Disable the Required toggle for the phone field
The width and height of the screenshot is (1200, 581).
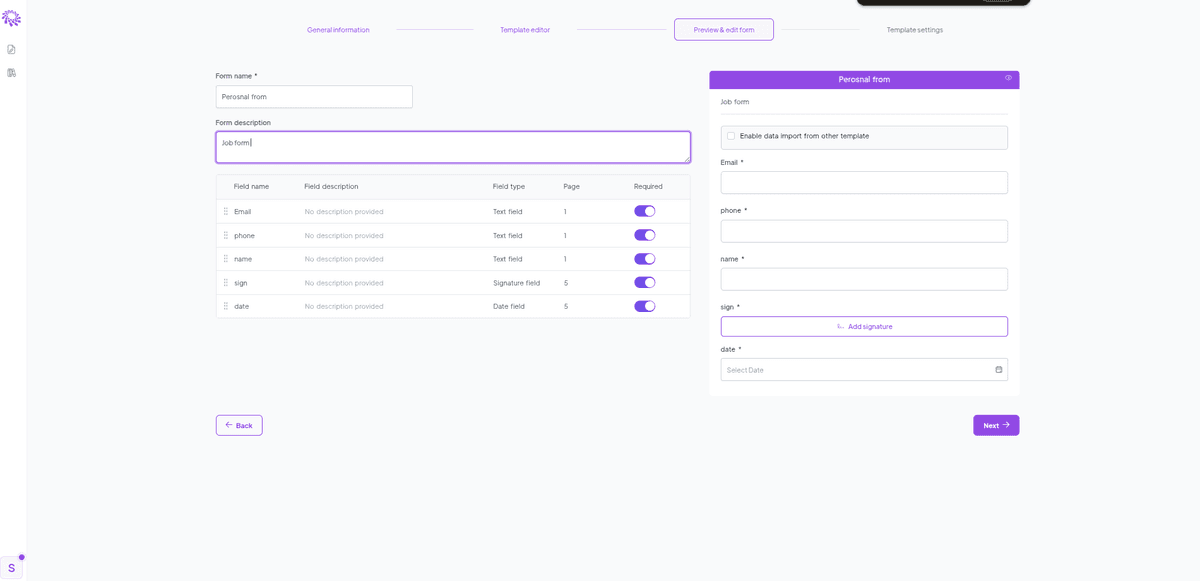coord(645,234)
